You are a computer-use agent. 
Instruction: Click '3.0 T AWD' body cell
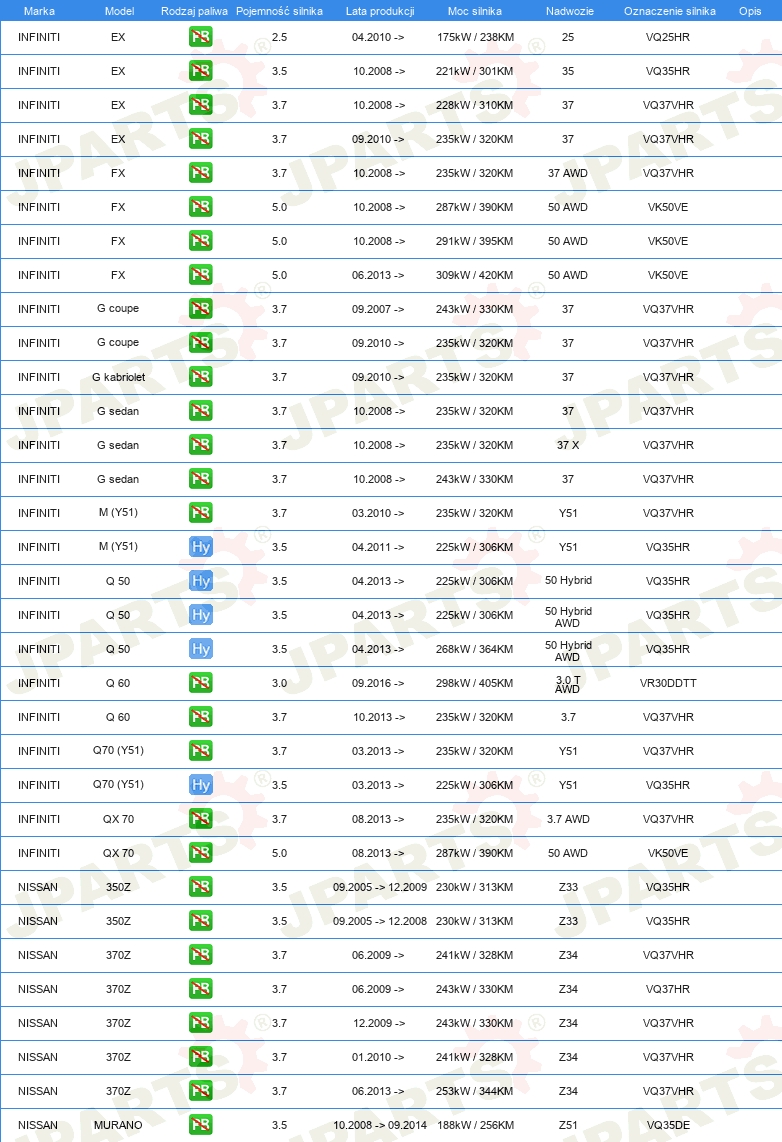pos(568,683)
